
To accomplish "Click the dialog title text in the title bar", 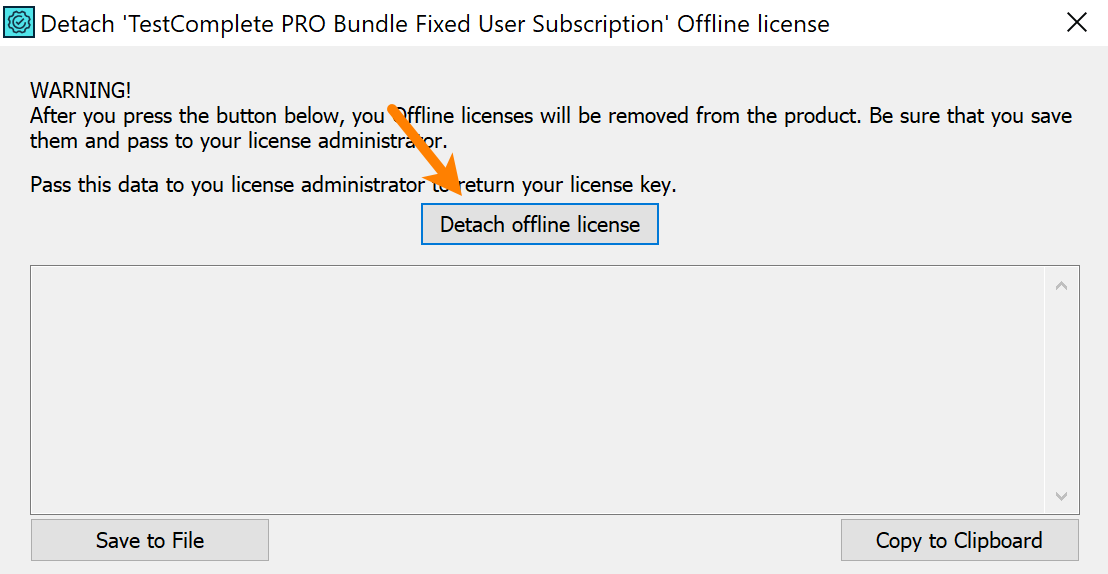I will (435, 23).
